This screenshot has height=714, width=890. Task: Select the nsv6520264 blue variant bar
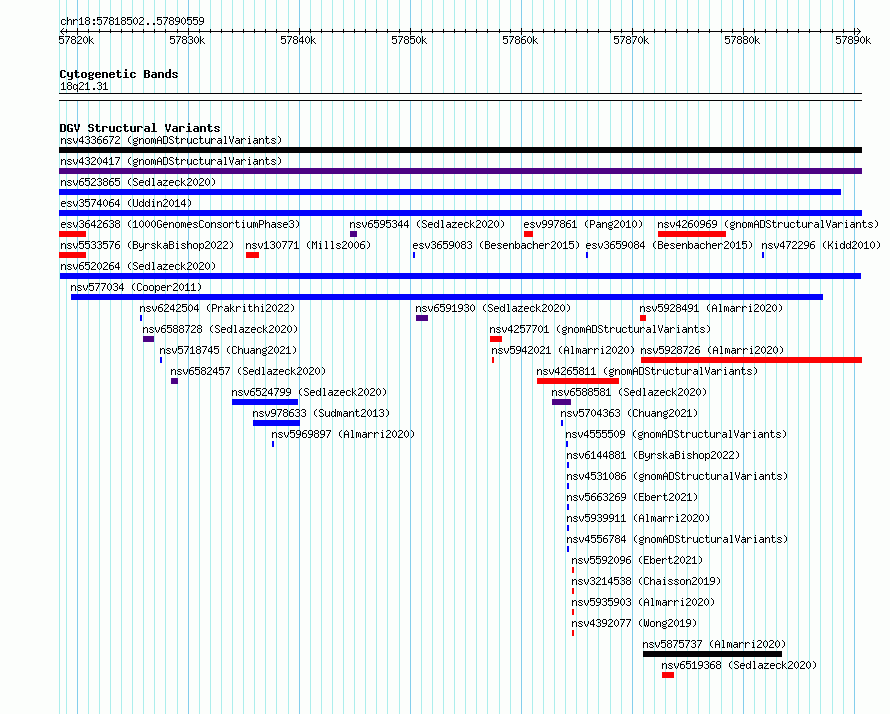460,276
